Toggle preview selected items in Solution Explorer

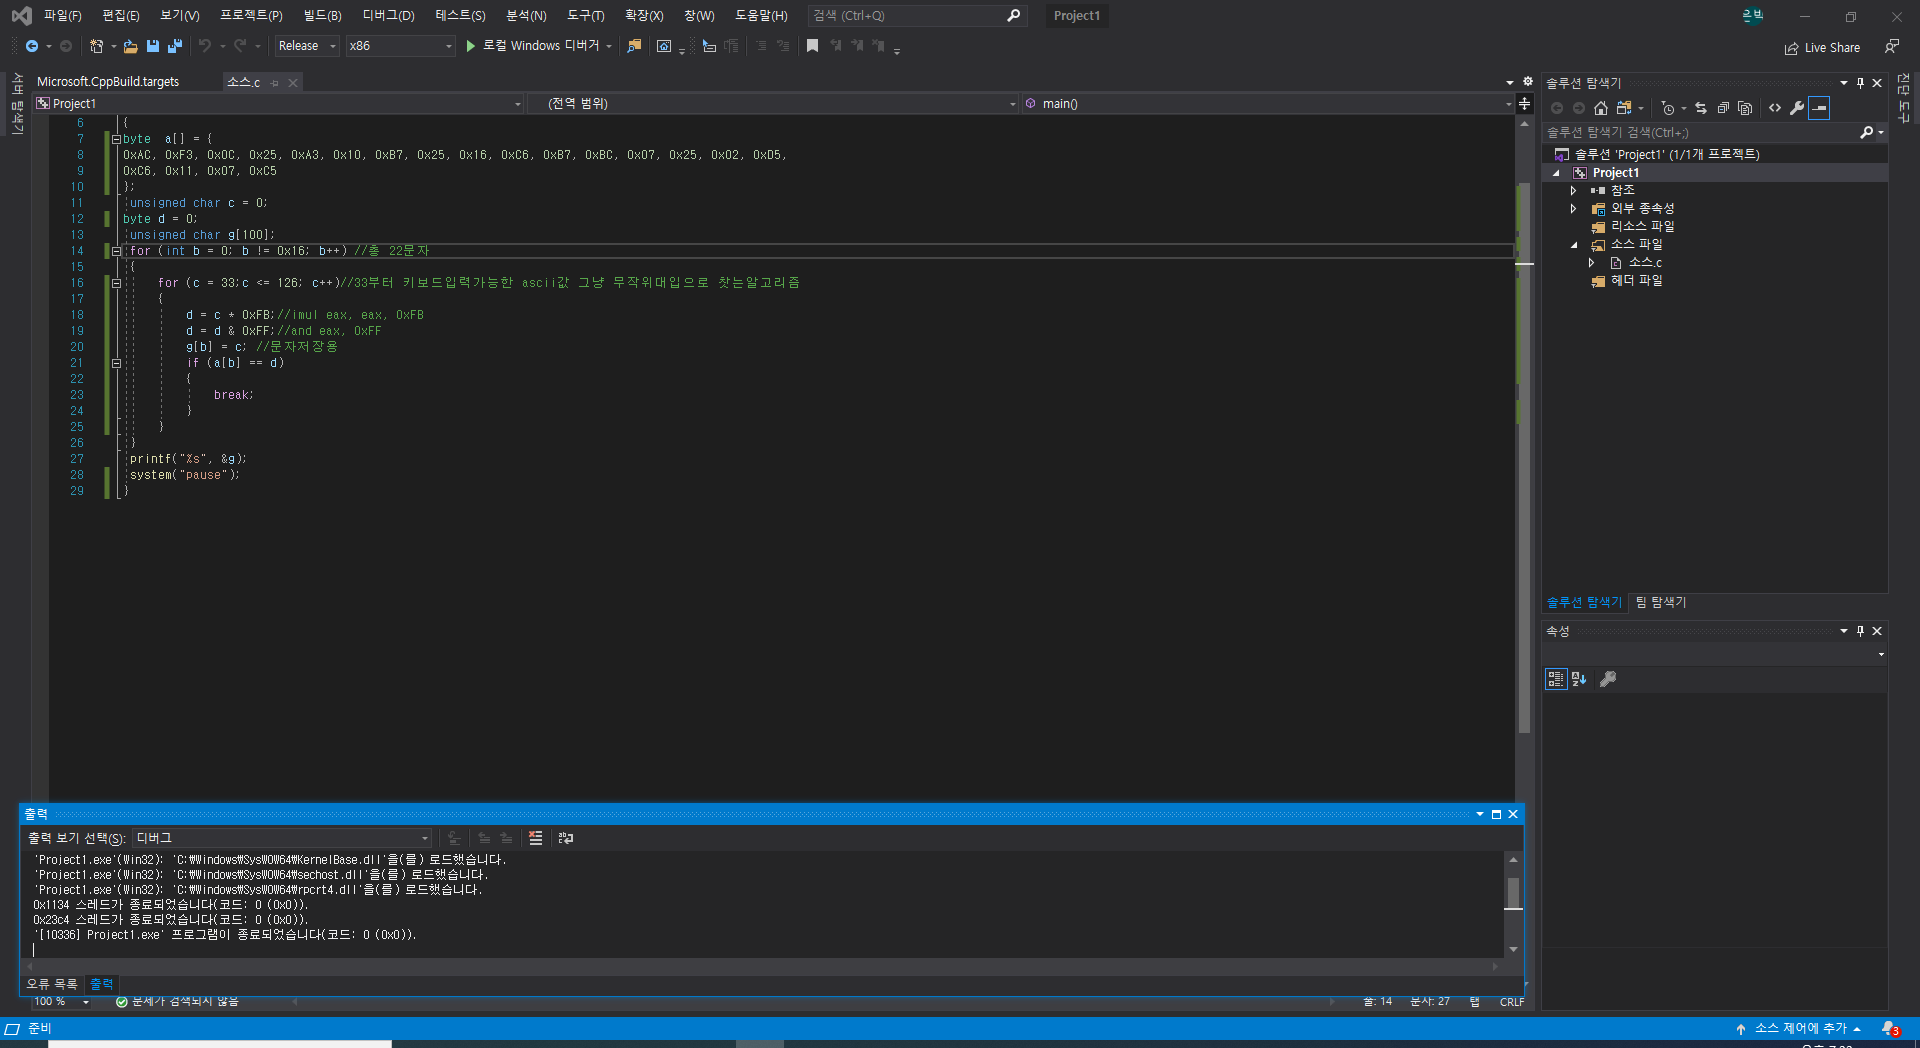[1819, 108]
